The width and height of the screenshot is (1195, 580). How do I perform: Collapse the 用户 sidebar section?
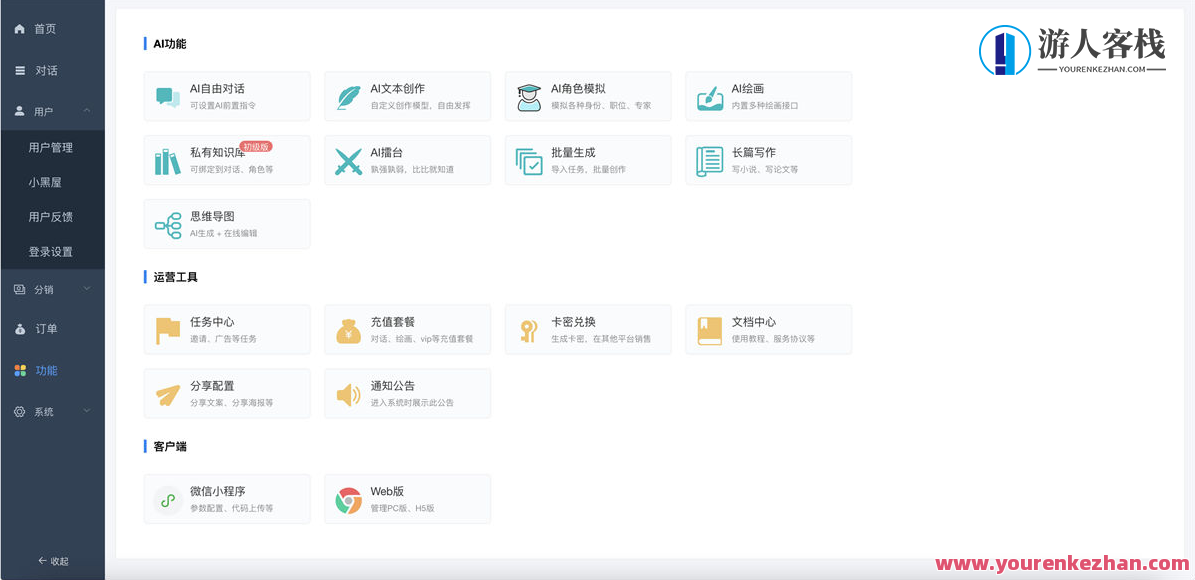tap(52, 111)
